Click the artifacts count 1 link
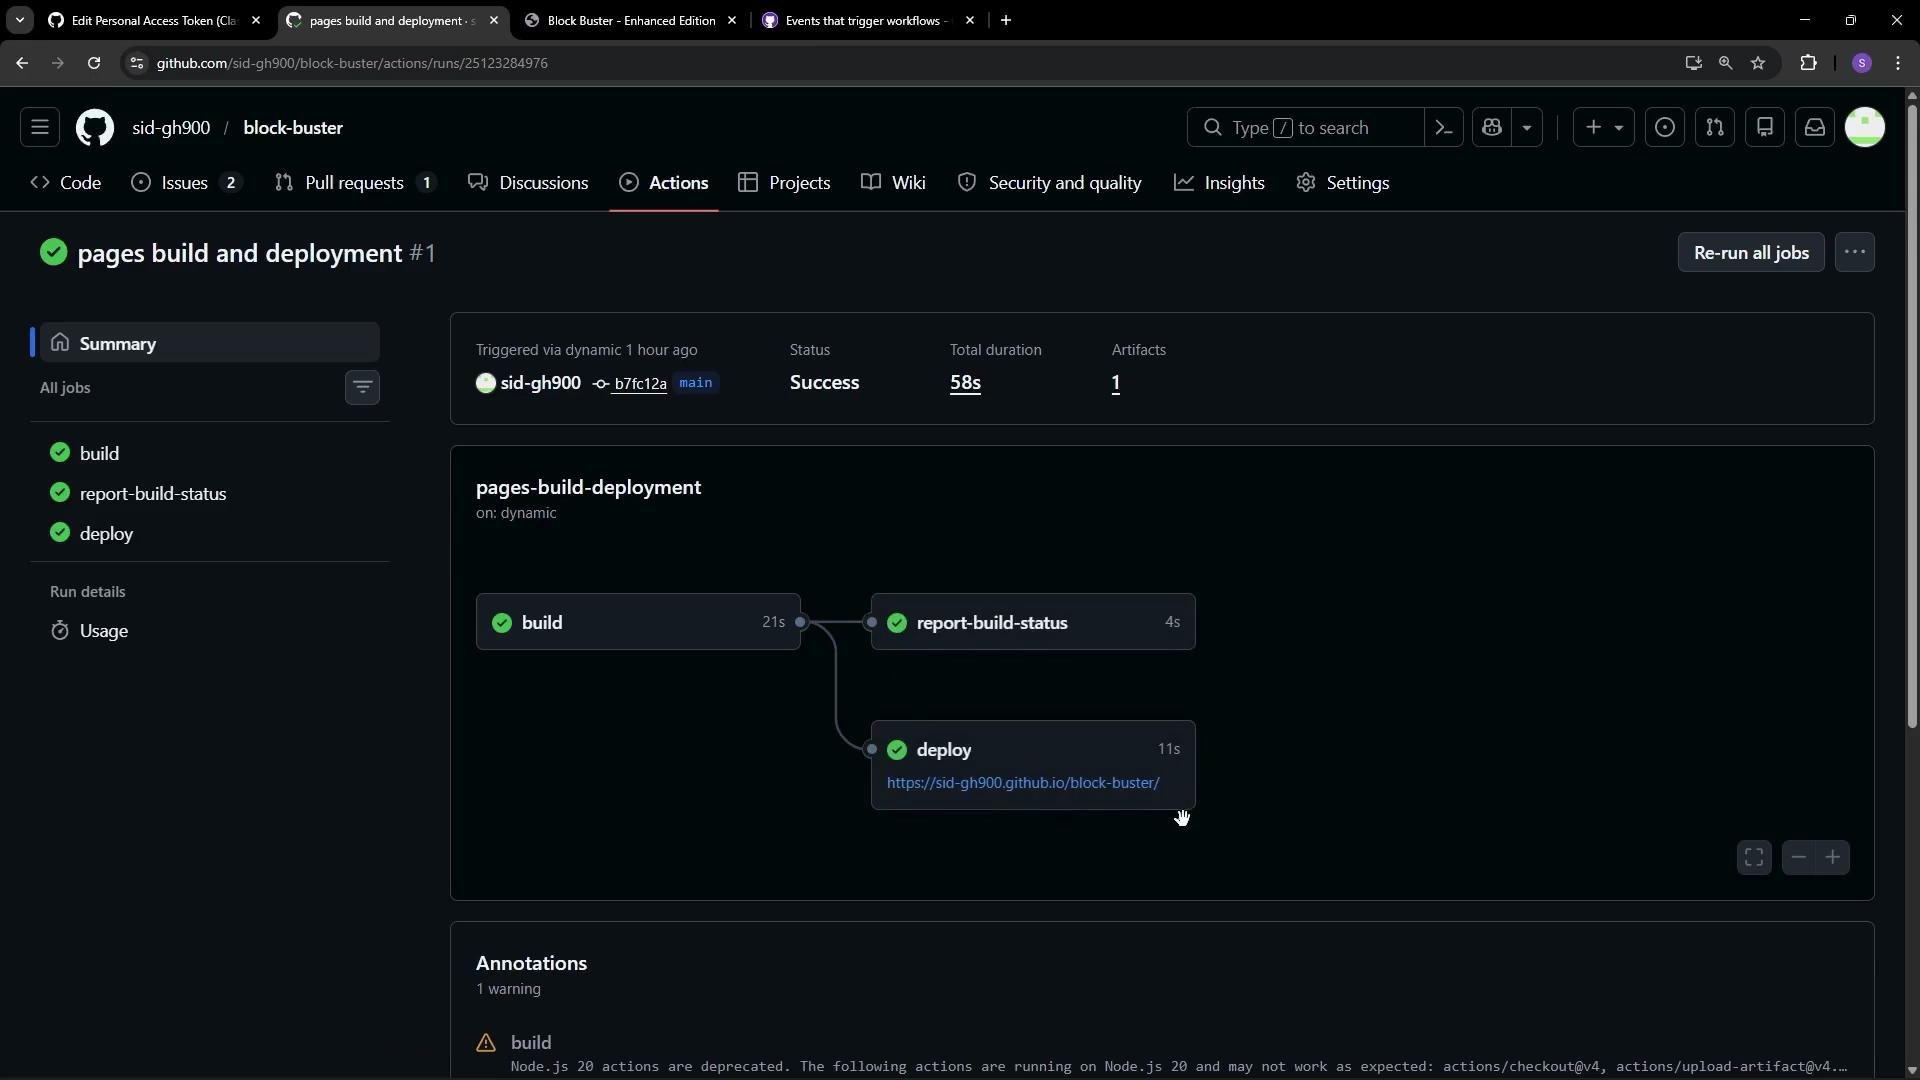1920x1080 pixels. pyautogui.click(x=1116, y=383)
